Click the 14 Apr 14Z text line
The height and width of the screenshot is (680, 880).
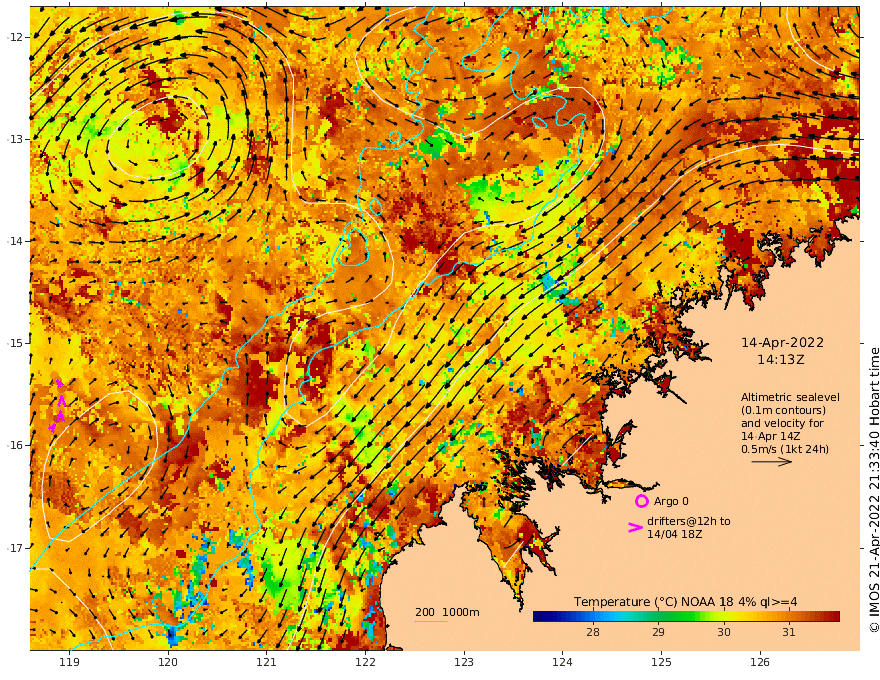tap(771, 437)
